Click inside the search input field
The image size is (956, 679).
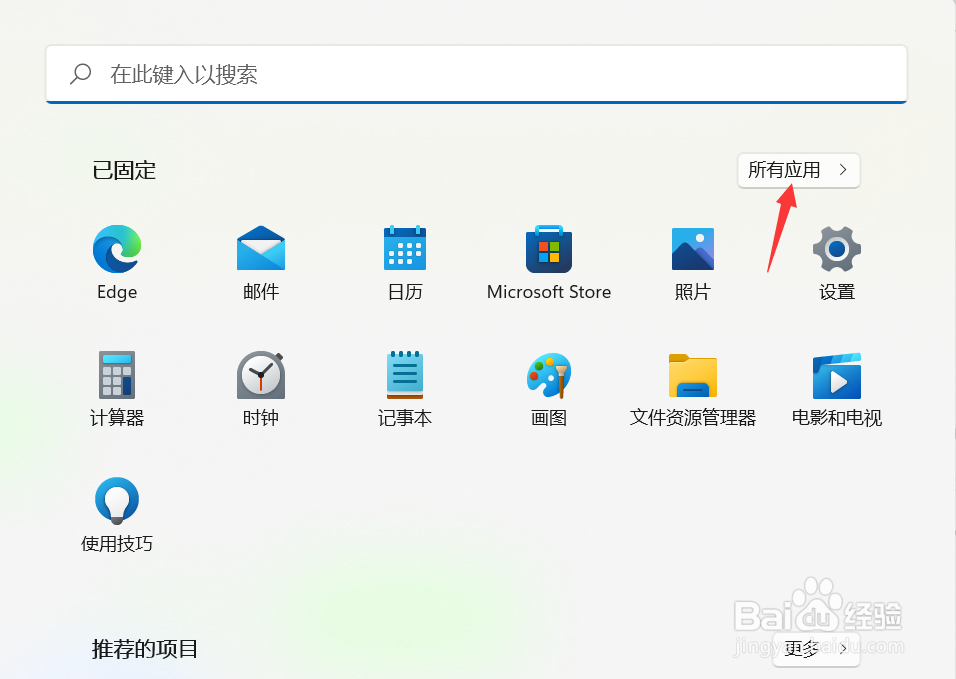click(x=400, y=73)
